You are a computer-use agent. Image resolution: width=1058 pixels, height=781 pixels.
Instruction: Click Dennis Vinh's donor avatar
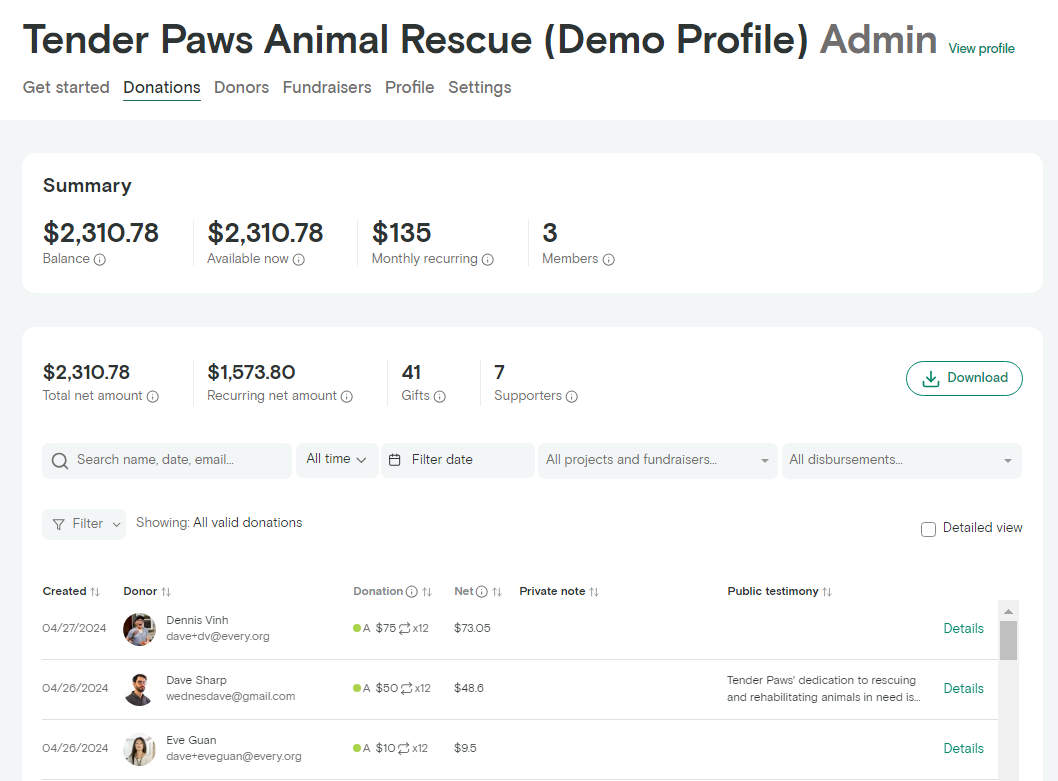[139, 629]
